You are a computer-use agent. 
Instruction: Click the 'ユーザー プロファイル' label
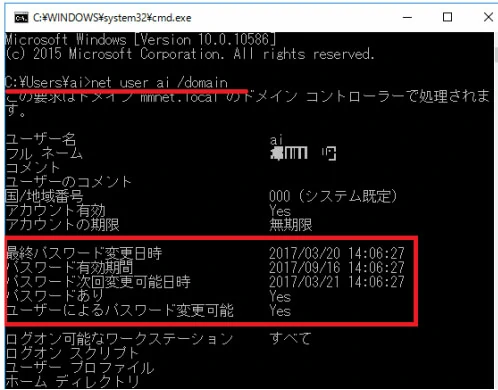(80, 367)
